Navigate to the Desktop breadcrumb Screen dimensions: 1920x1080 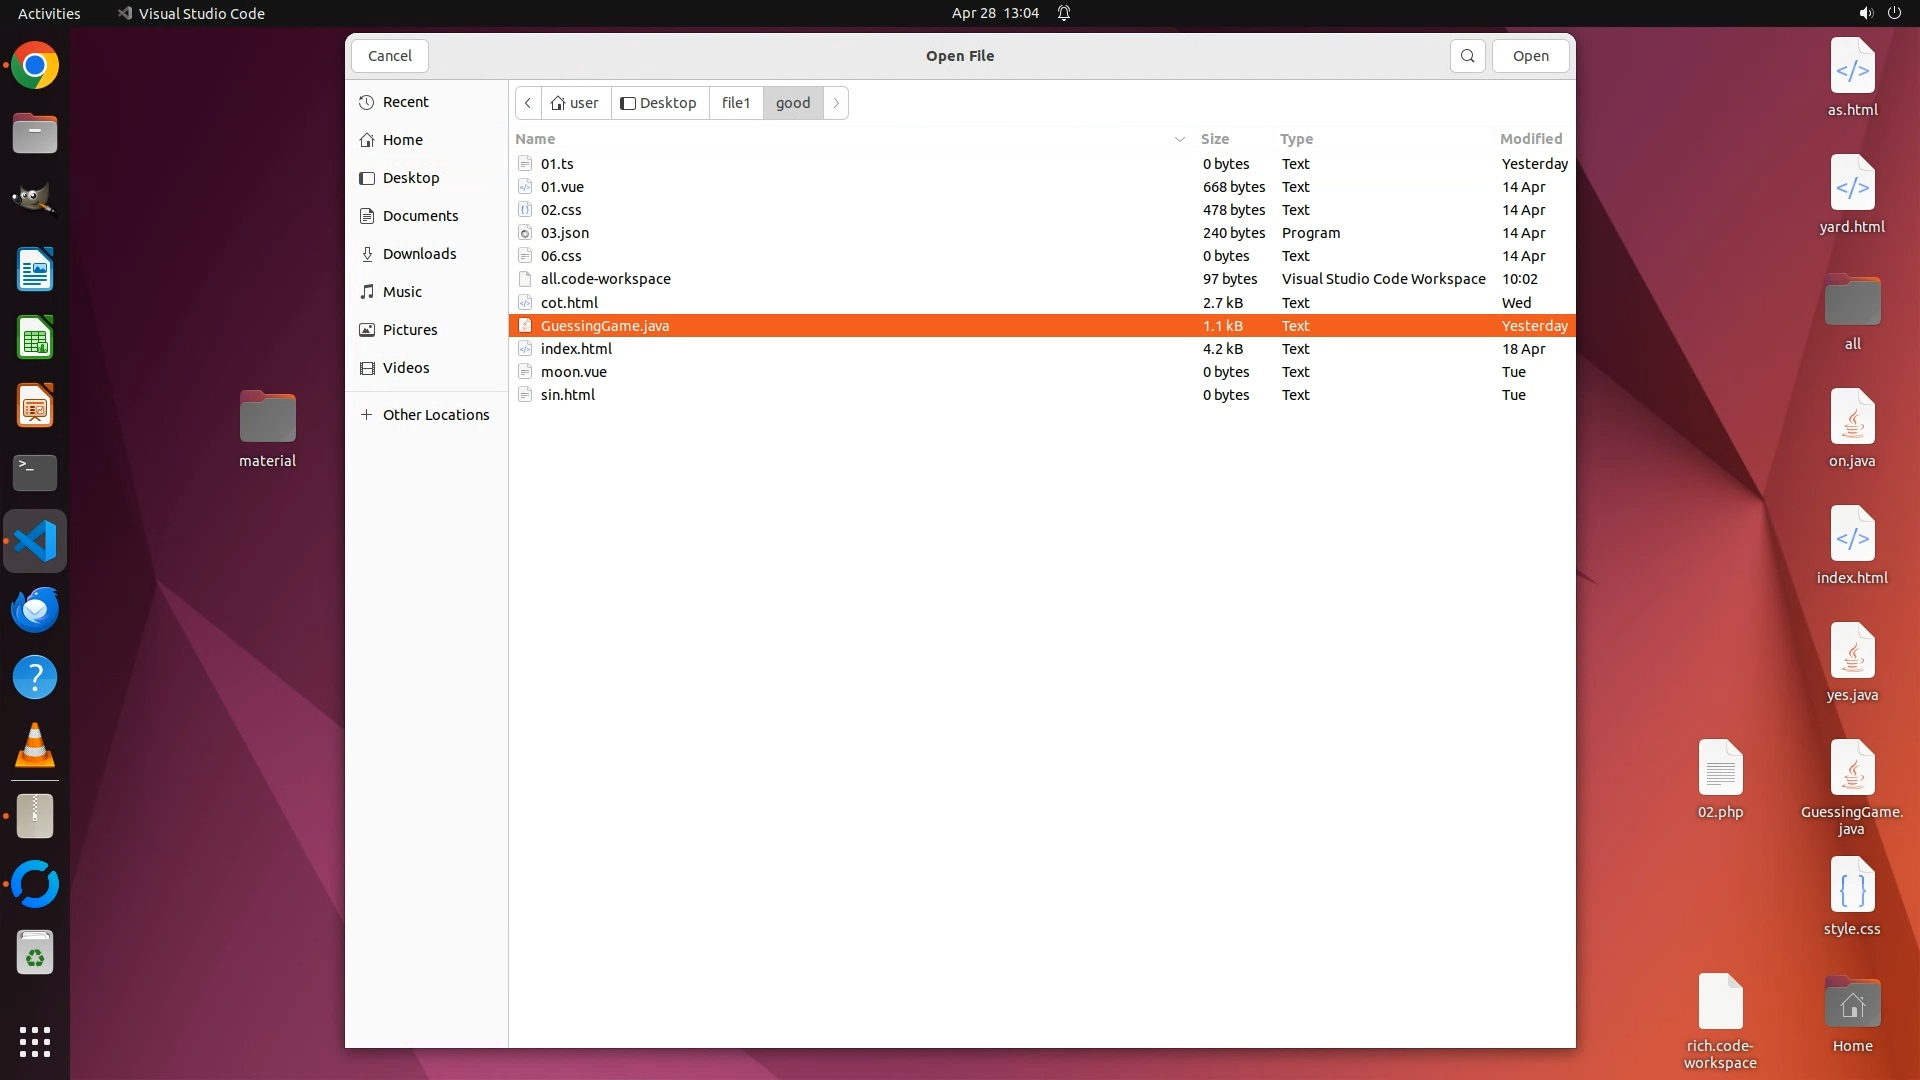point(659,103)
